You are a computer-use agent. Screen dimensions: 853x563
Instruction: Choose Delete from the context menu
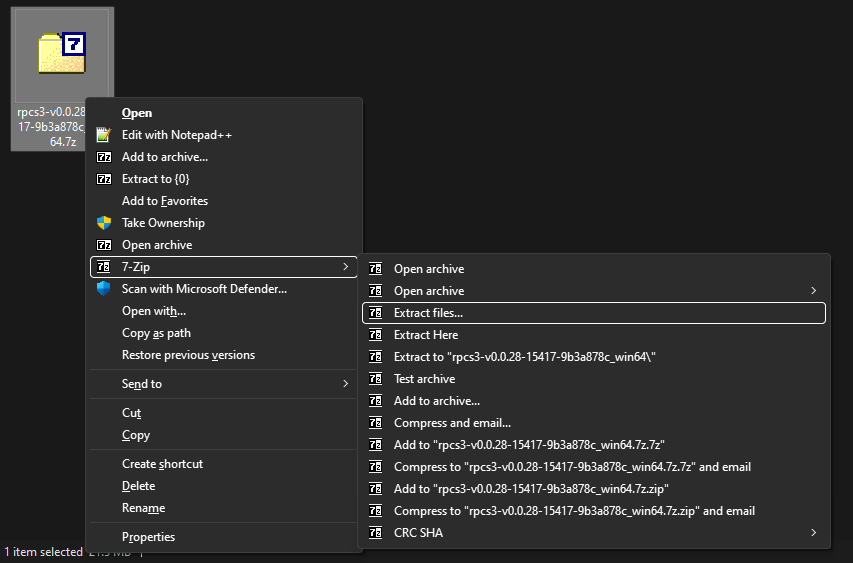[224, 486]
